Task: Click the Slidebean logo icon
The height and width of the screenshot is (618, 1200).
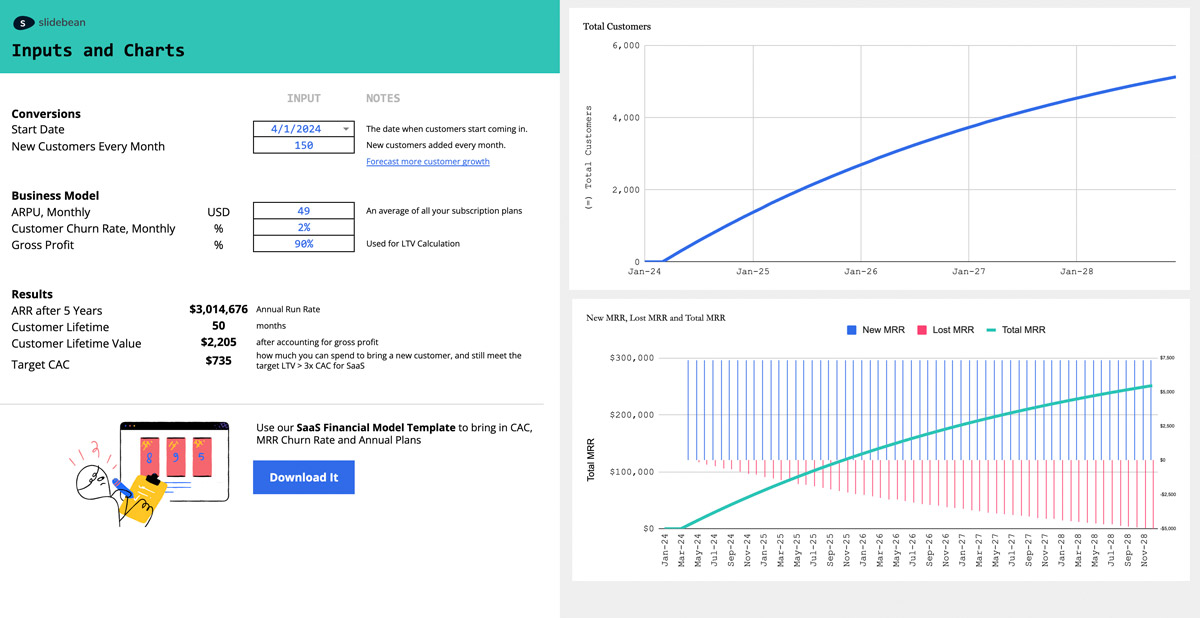Action: pyautogui.click(x=22, y=22)
